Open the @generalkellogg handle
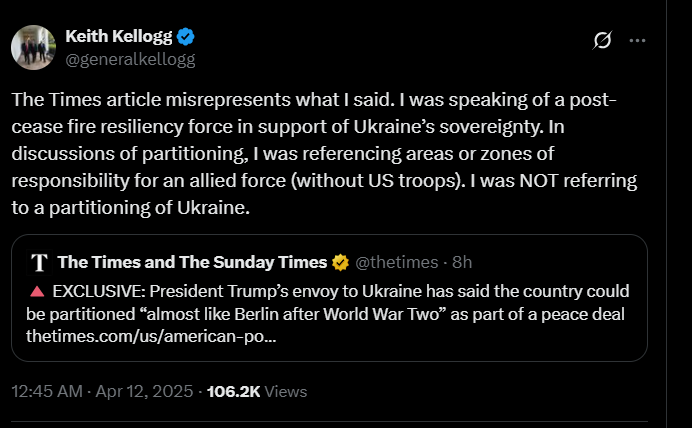The width and height of the screenshot is (692, 428). coord(130,59)
